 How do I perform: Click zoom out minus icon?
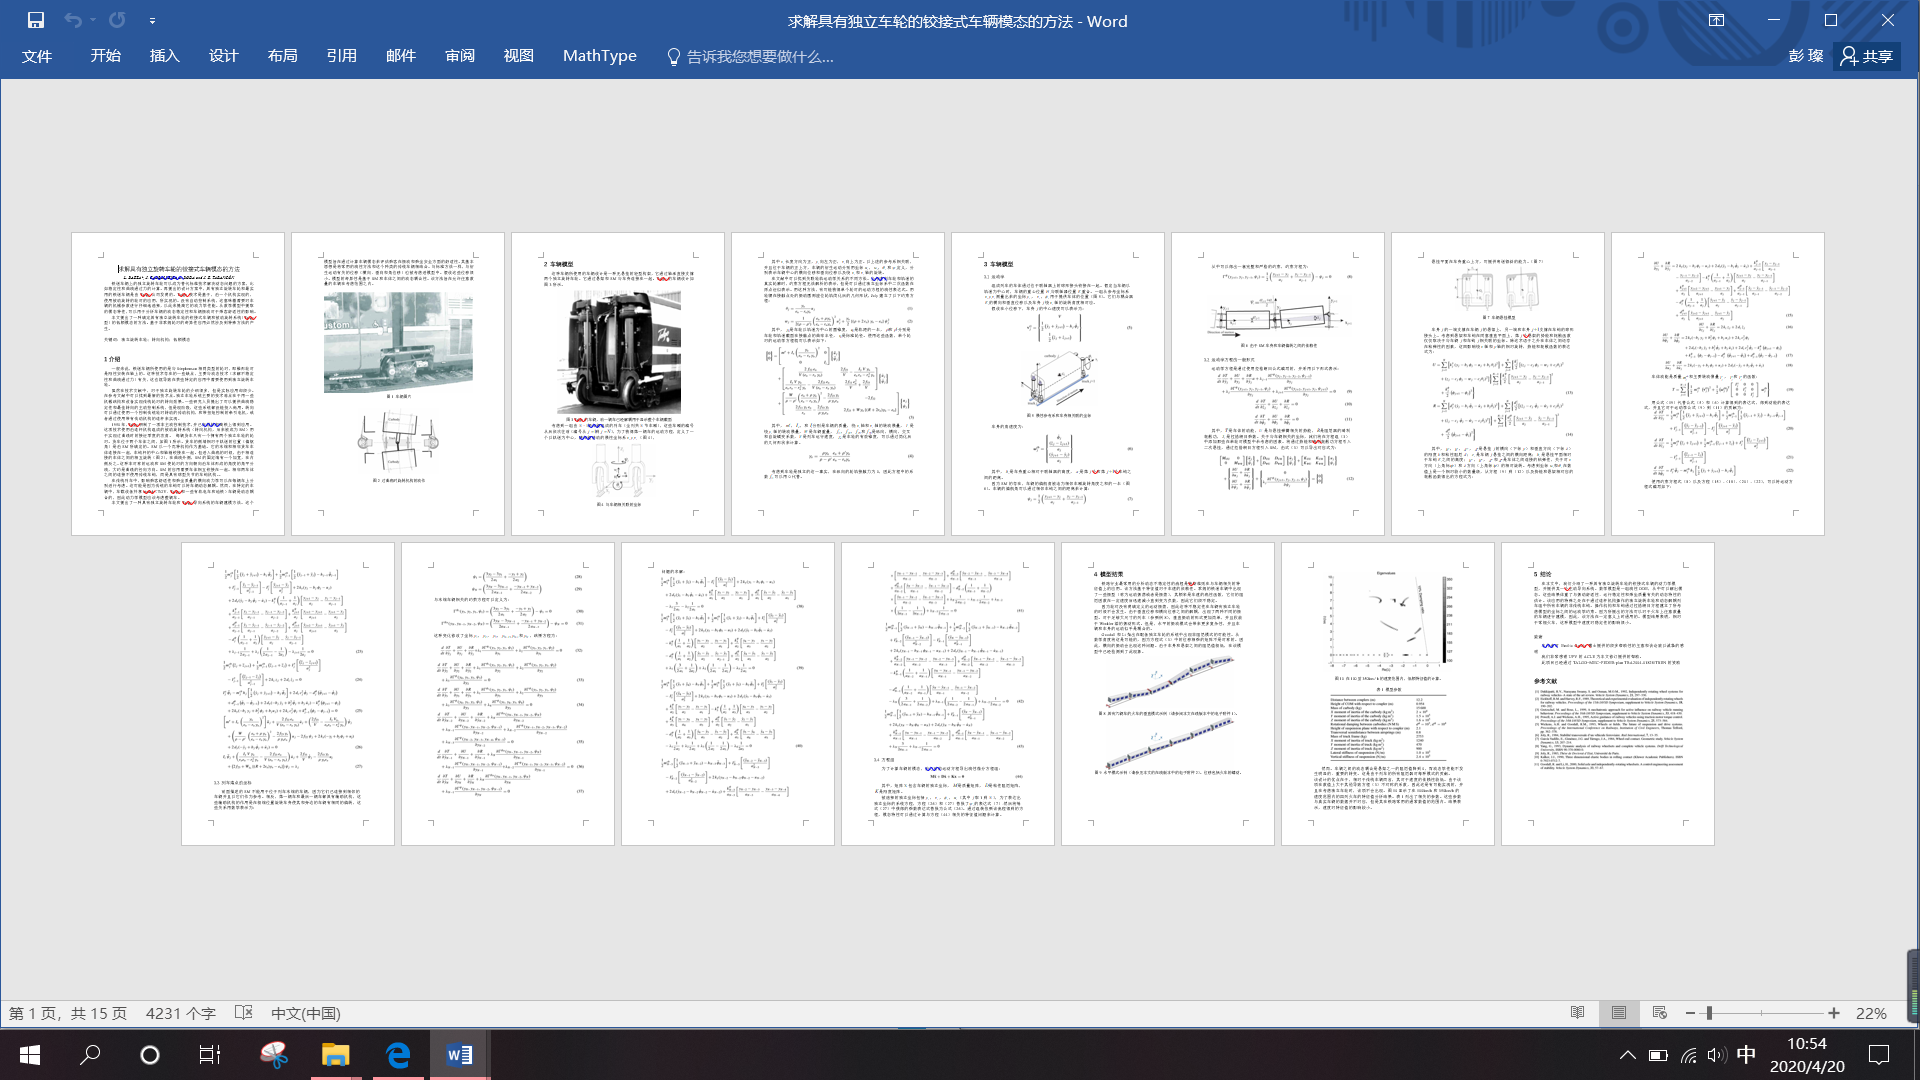[1690, 1013]
